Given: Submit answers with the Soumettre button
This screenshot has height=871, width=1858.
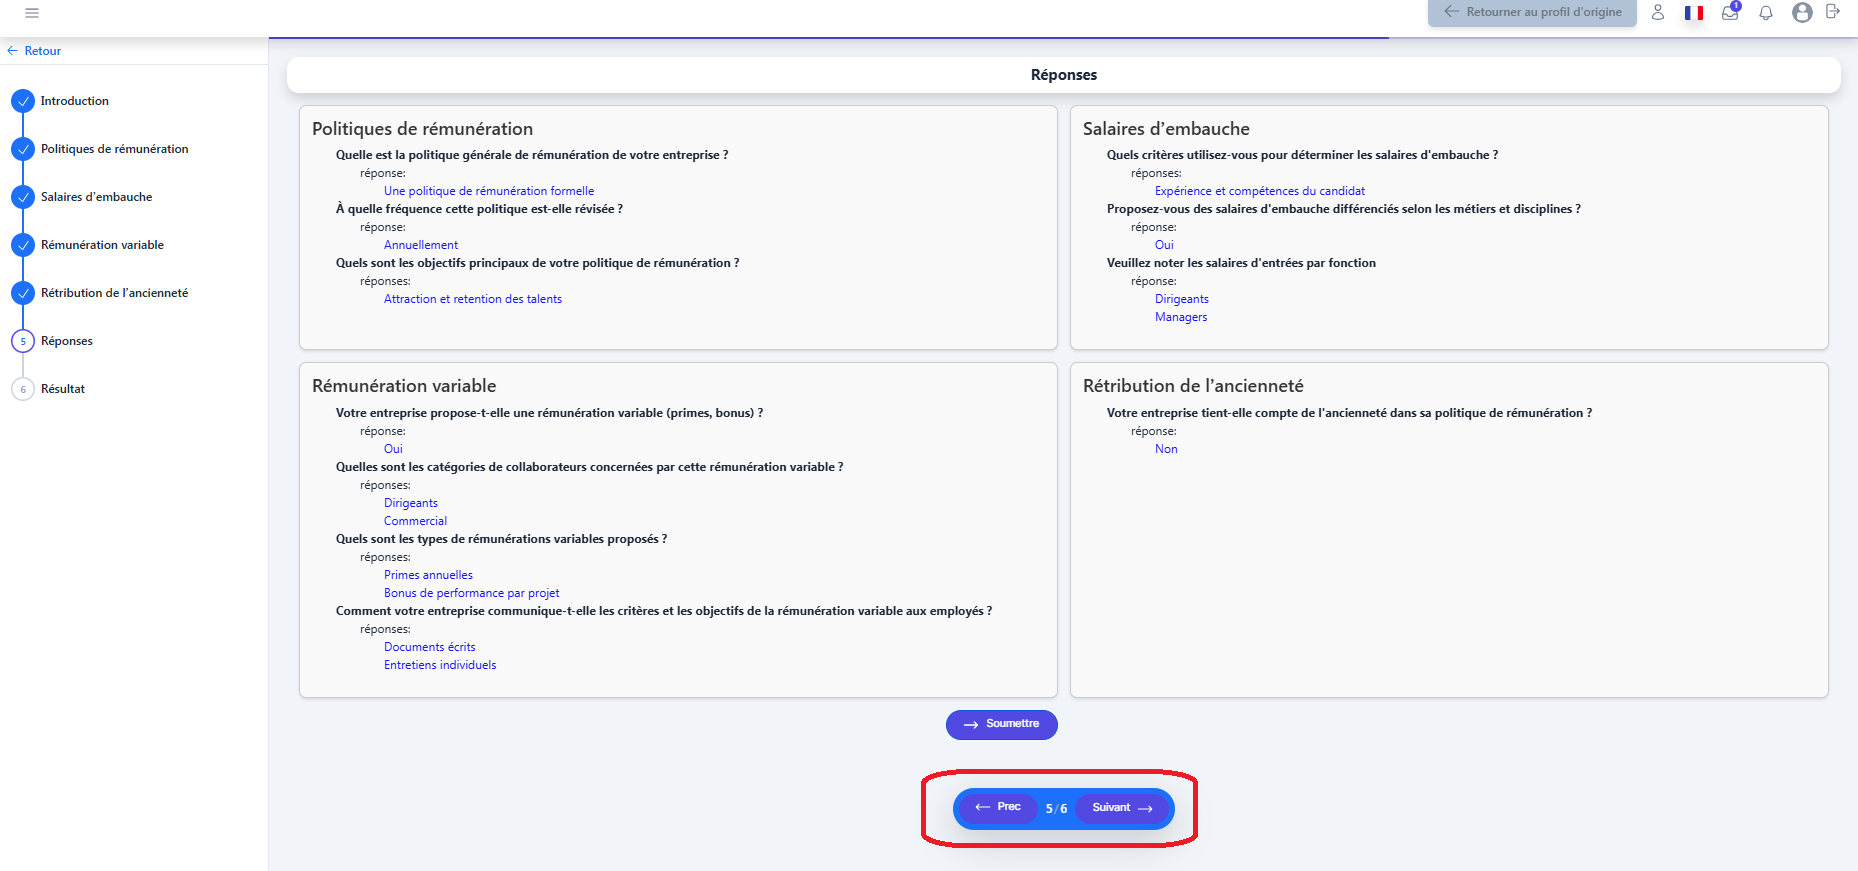Looking at the screenshot, I should coord(1001,724).
